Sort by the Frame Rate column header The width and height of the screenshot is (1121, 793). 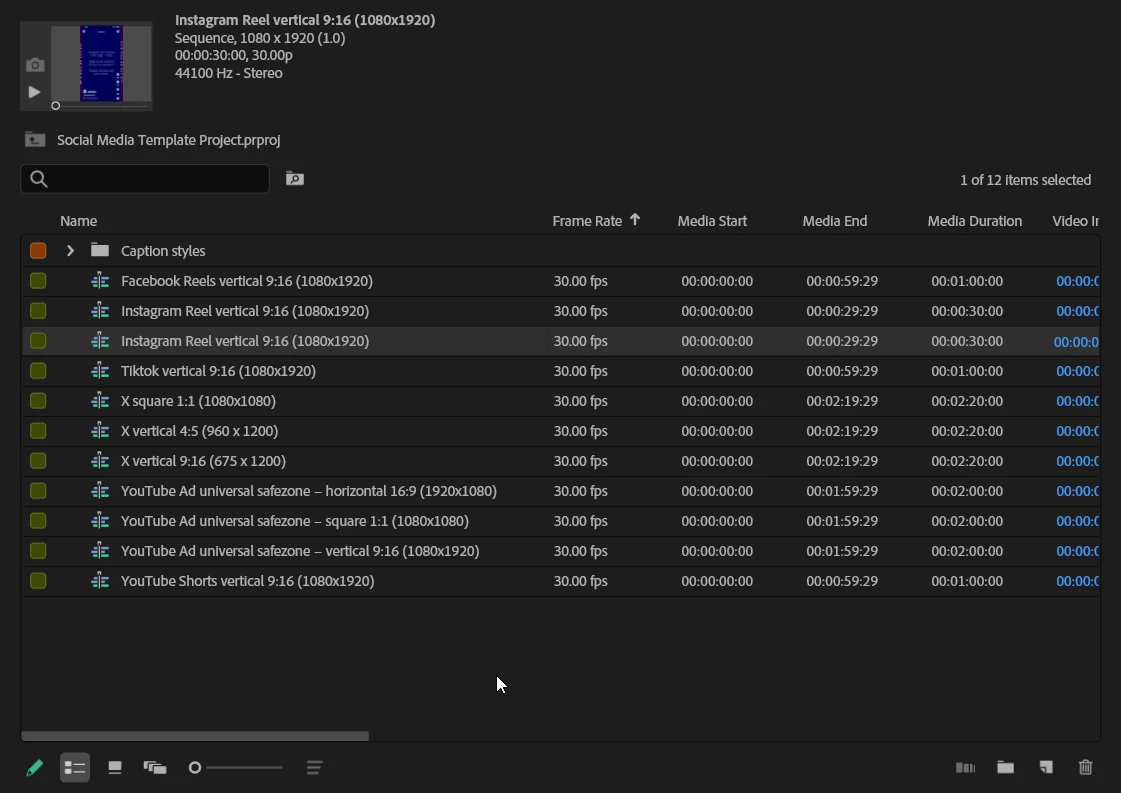pyautogui.click(x=587, y=221)
